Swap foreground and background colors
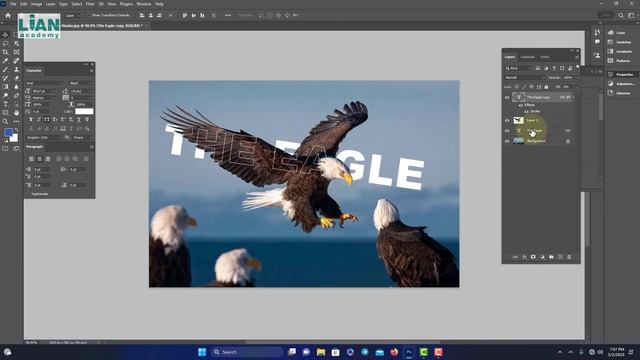Image resolution: width=640 pixels, height=360 pixels. (16, 130)
